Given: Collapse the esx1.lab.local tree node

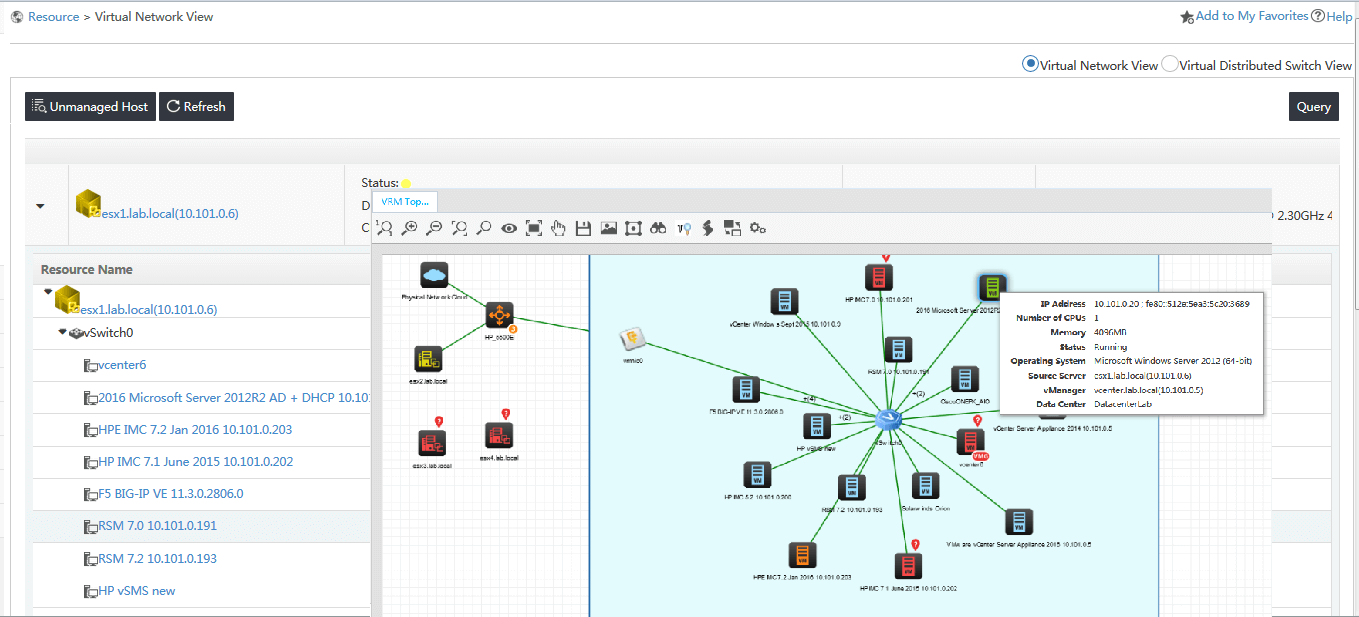Looking at the screenshot, I should coord(46,291).
